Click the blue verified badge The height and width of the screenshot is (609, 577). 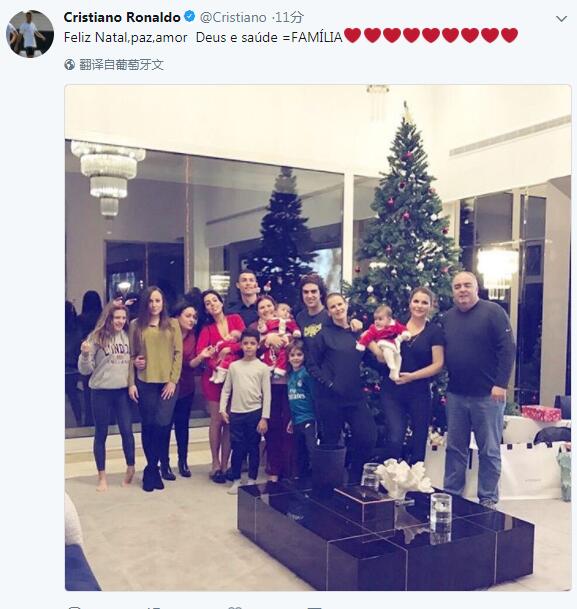tap(189, 17)
